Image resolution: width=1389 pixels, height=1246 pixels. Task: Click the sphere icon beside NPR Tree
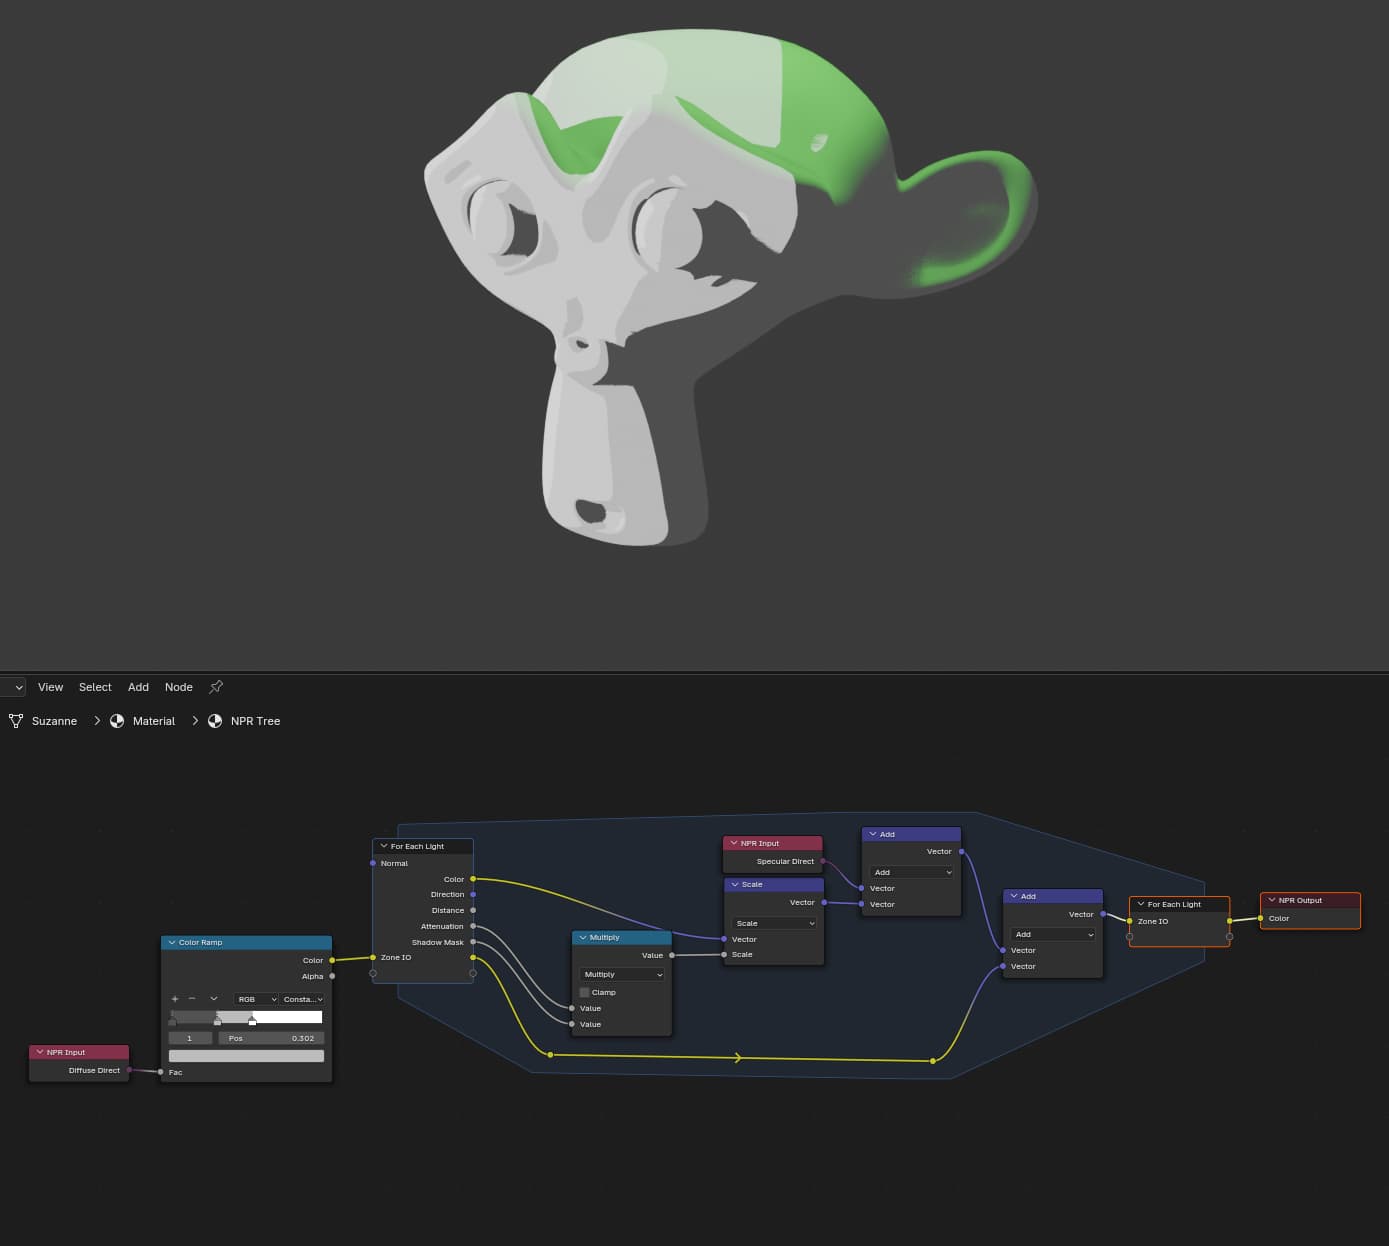pos(215,721)
